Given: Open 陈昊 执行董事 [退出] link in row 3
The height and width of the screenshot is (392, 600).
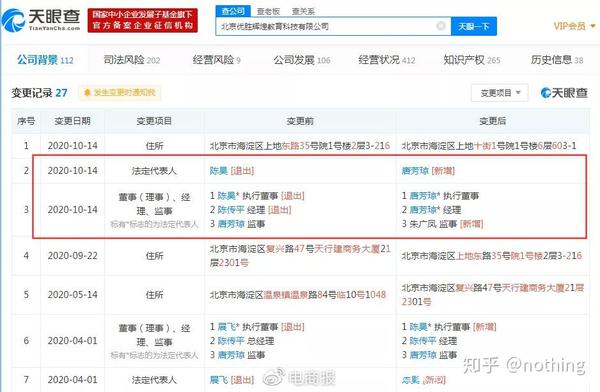Looking at the screenshot, I should (x=227, y=196).
